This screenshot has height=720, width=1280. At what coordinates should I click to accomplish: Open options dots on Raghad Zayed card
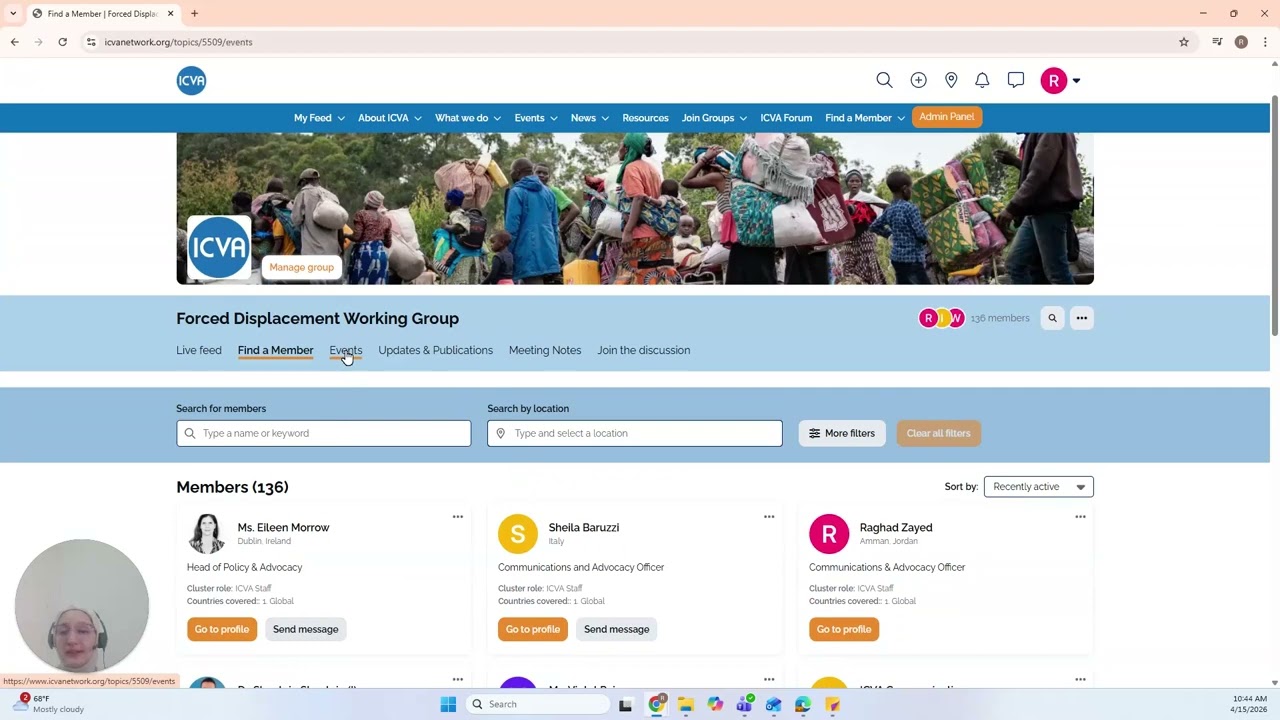1080,517
